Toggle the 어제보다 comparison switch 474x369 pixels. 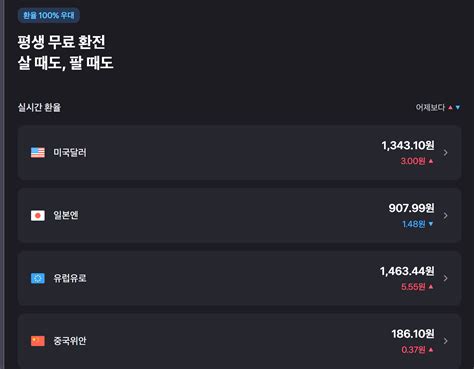438,107
